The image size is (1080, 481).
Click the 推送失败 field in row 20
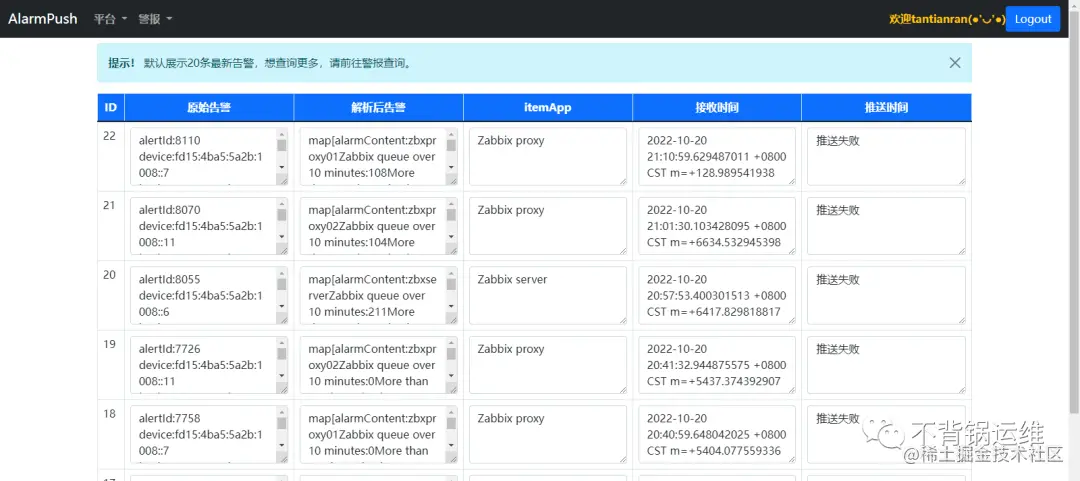pos(886,296)
